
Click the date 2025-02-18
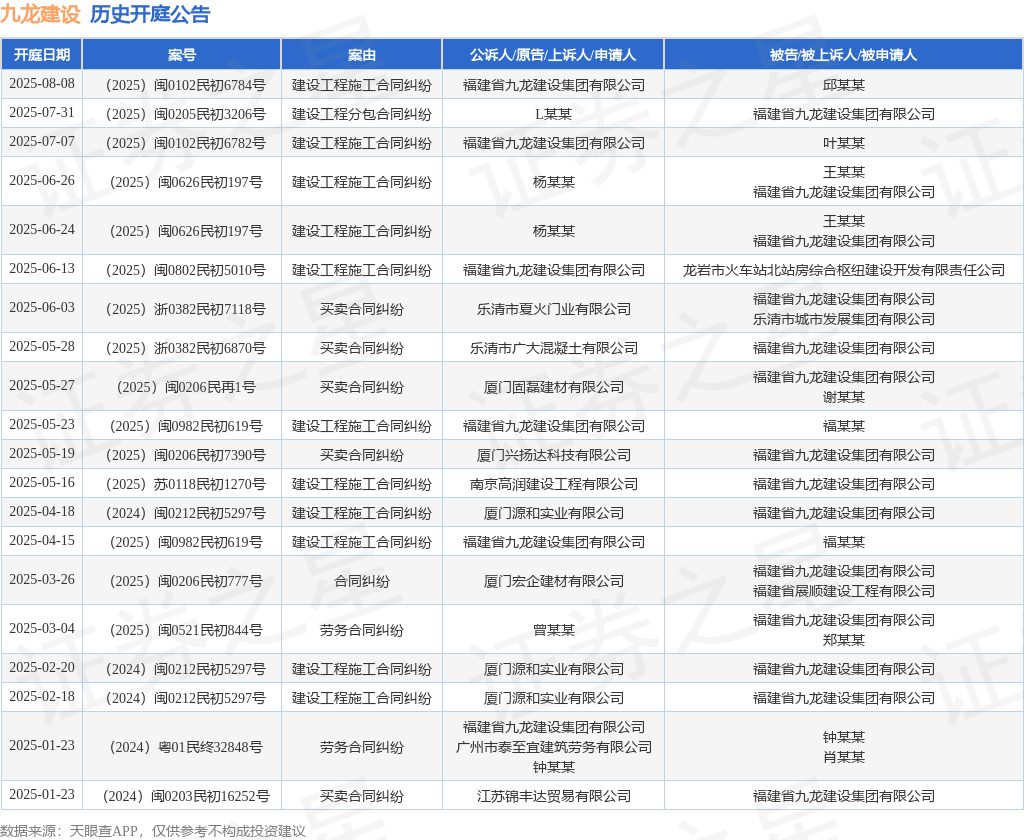[x=42, y=696]
